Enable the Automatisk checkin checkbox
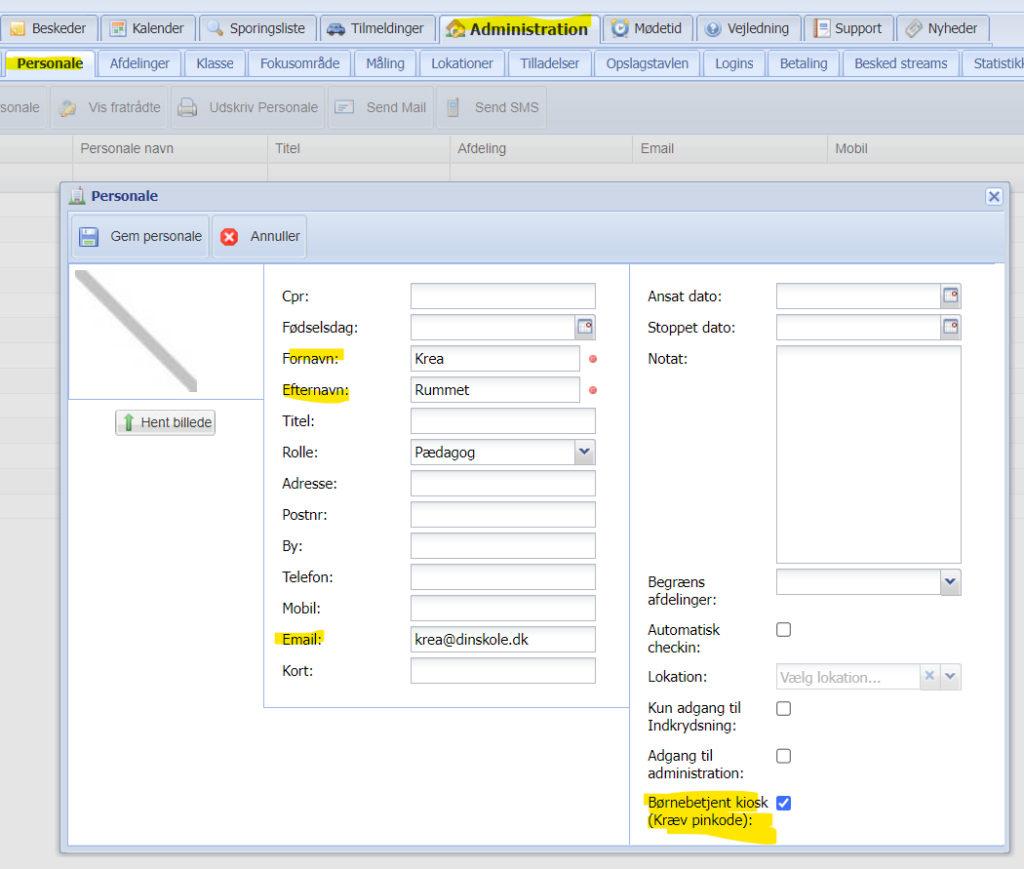 coord(784,630)
